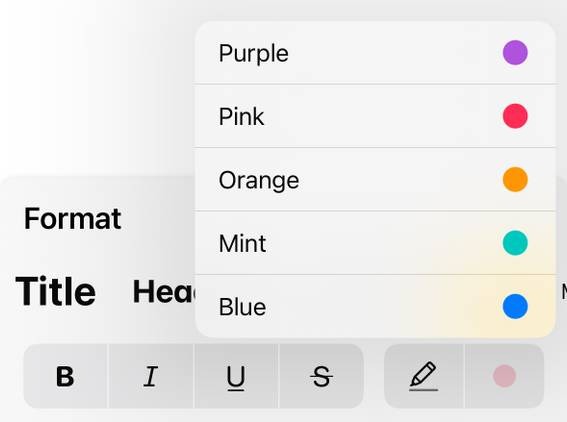Image resolution: width=567 pixels, height=422 pixels.
Task: Click the pink-red color circle
Action: point(515,116)
